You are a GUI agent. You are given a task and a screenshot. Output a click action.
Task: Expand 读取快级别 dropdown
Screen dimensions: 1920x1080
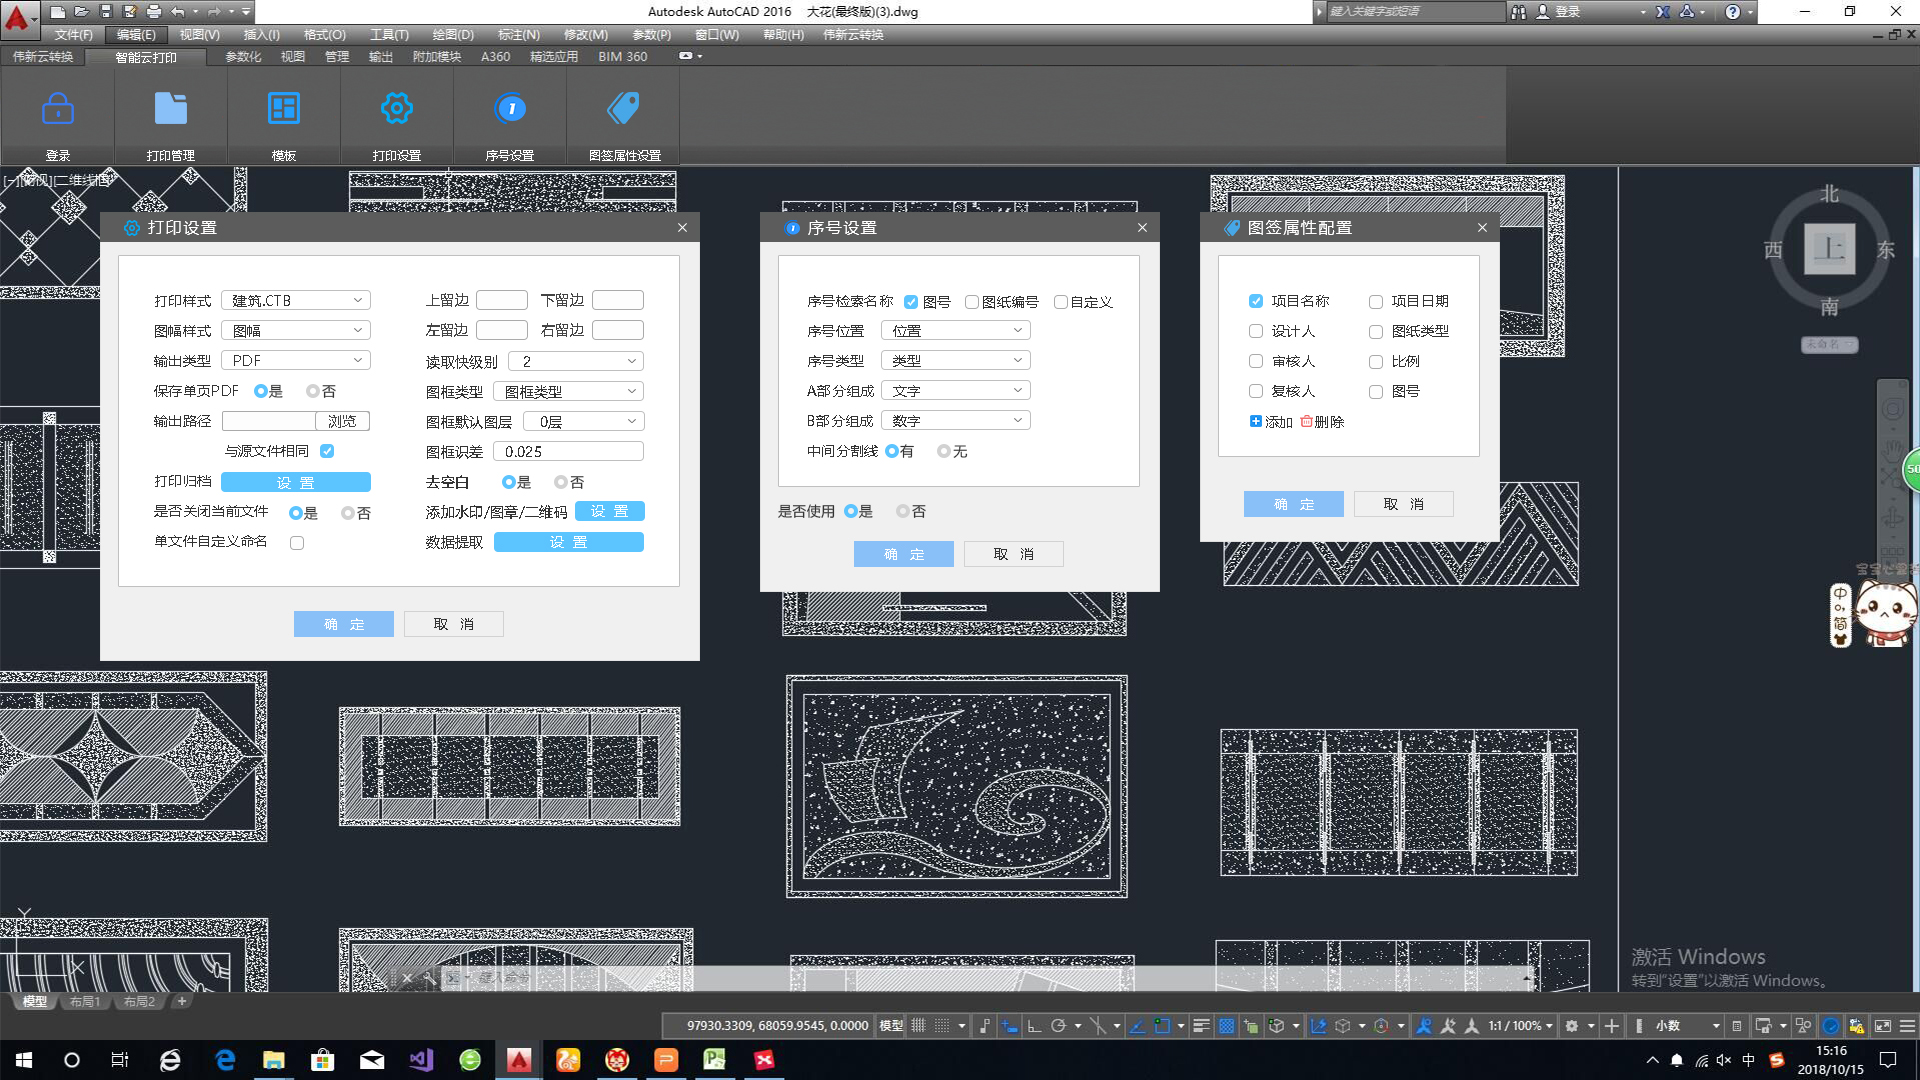[576, 361]
